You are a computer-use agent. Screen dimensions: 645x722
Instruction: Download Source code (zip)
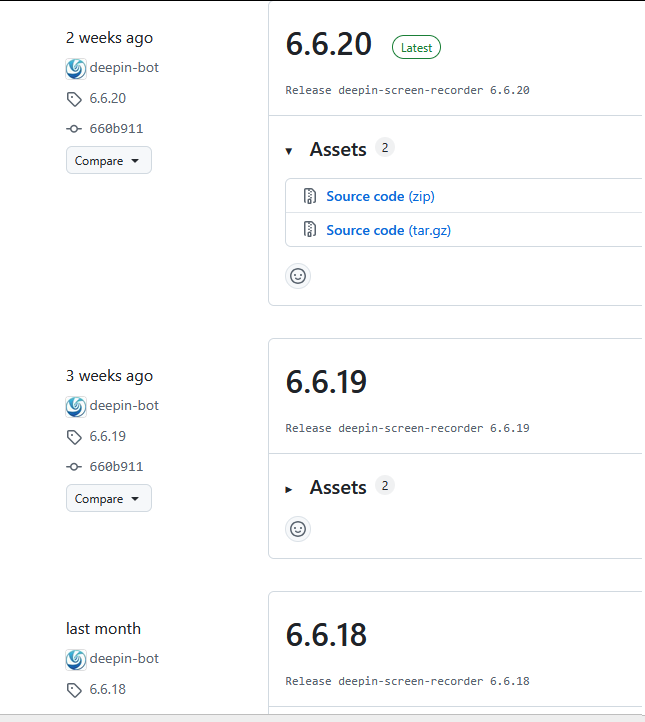(380, 196)
